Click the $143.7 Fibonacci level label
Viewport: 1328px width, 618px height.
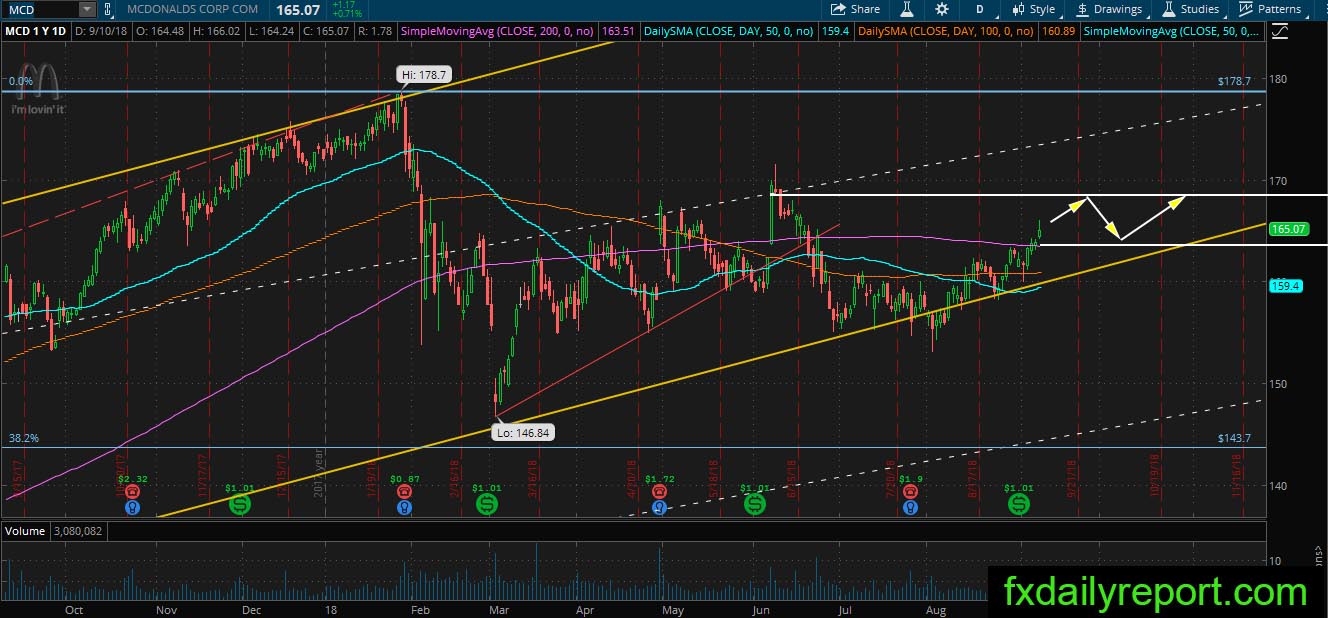coord(1236,438)
